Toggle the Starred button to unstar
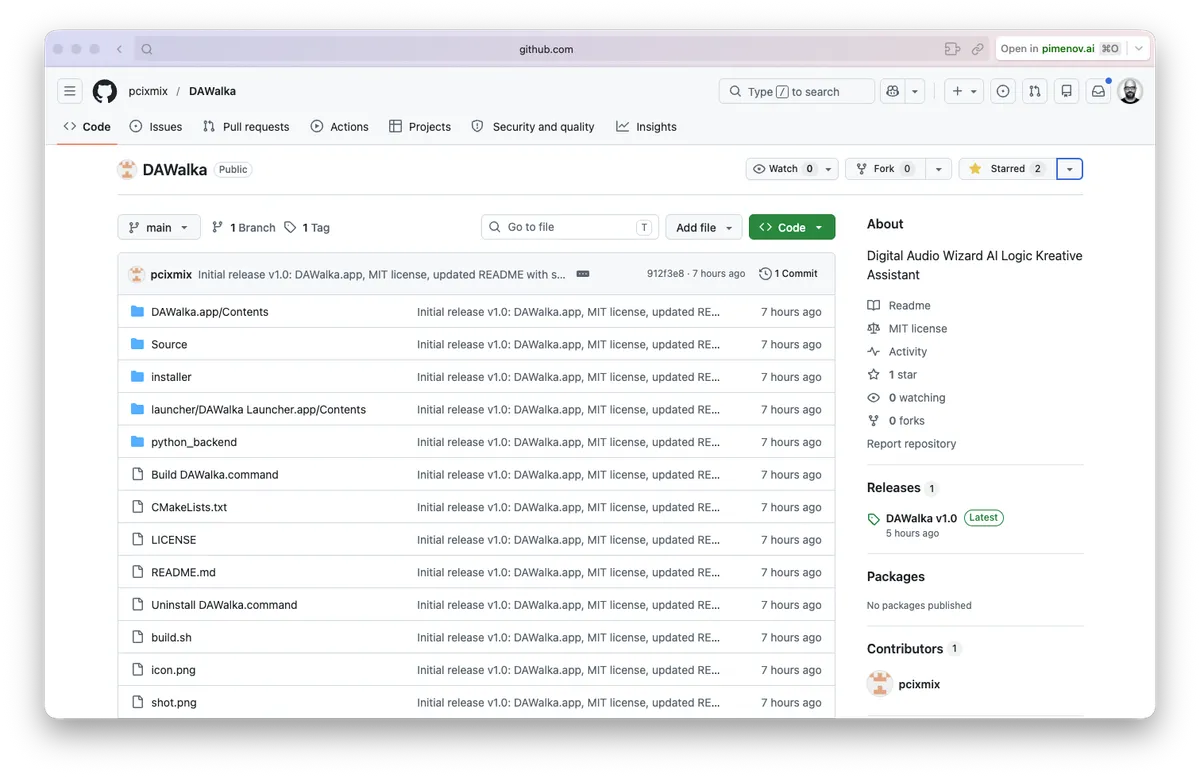The height and width of the screenshot is (777, 1200). pyautogui.click(x=1007, y=169)
